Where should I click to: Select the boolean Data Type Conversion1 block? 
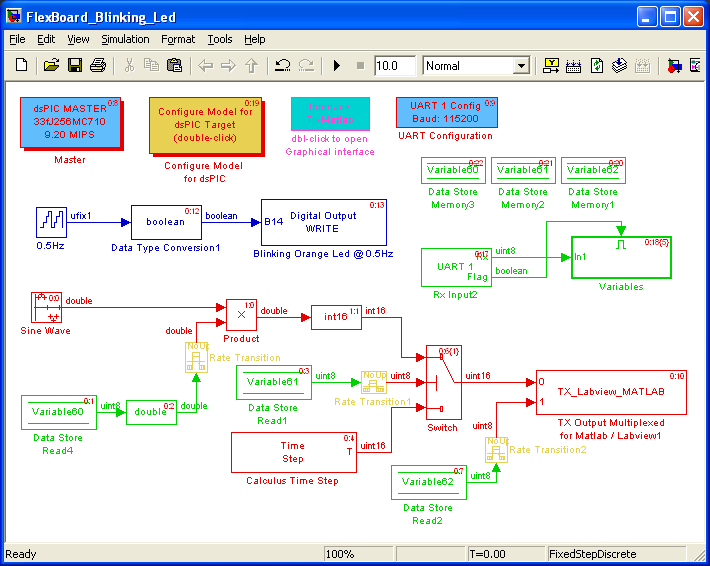point(166,222)
